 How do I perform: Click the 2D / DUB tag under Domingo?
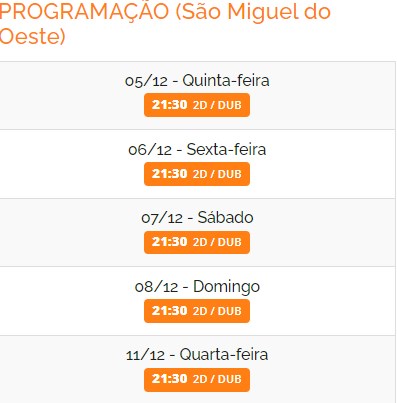[x=217, y=311]
